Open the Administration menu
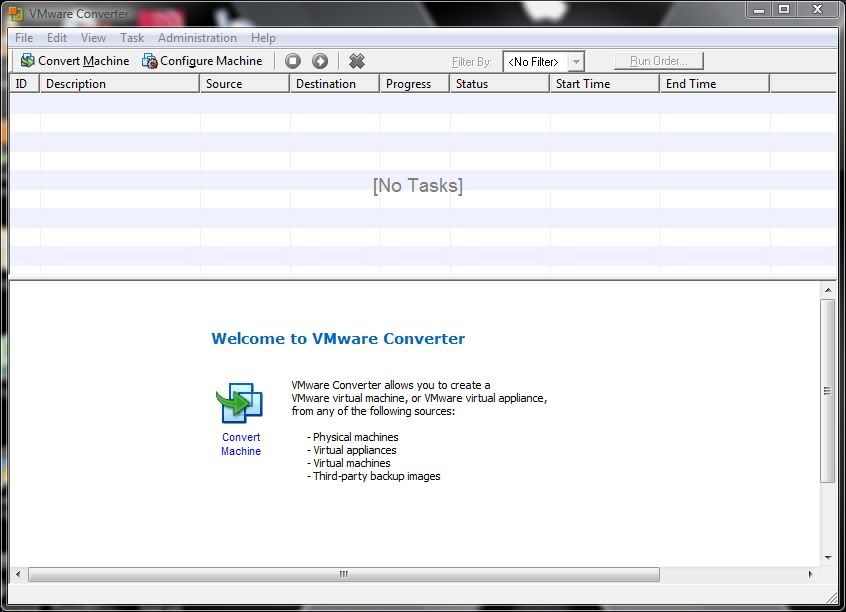The width and height of the screenshot is (846, 612). pos(197,38)
